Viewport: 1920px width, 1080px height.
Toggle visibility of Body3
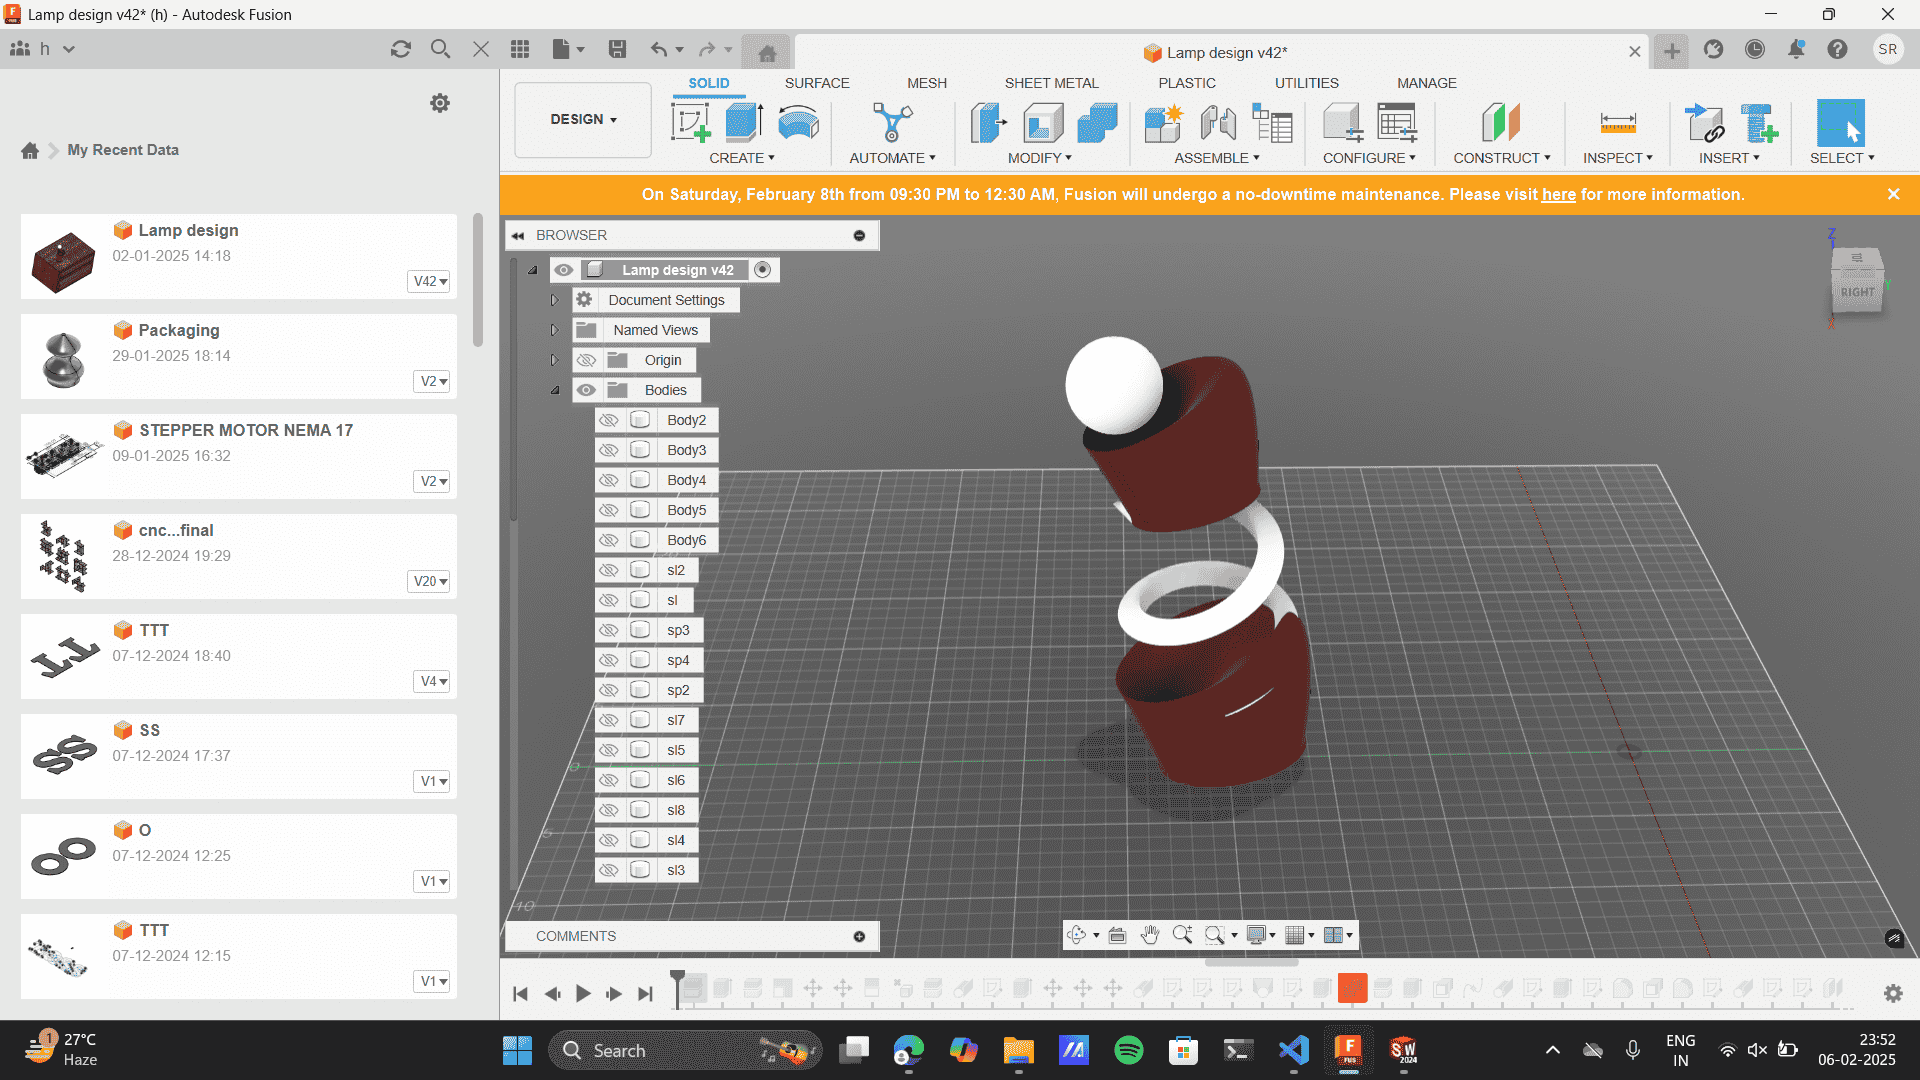point(608,450)
